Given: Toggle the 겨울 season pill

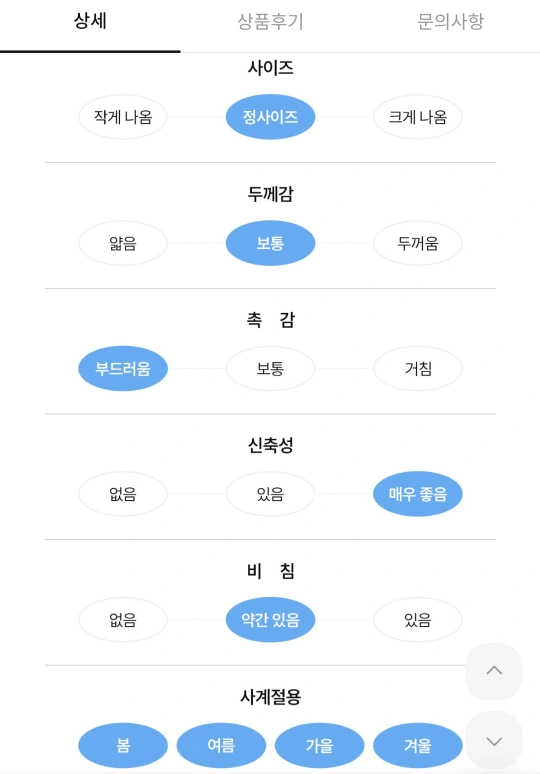Looking at the screenshot, I should [418, 745].
